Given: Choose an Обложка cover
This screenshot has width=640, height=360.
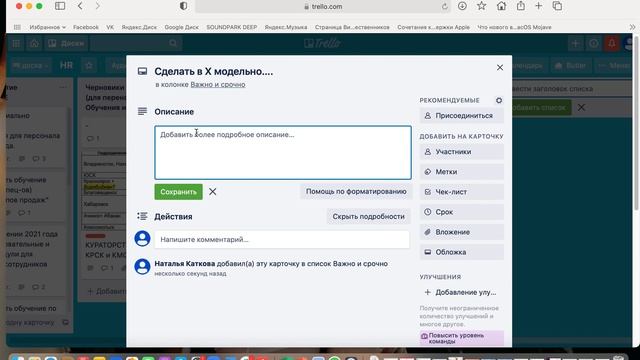Looking at the screenshot, I should [x=461, y=252].
